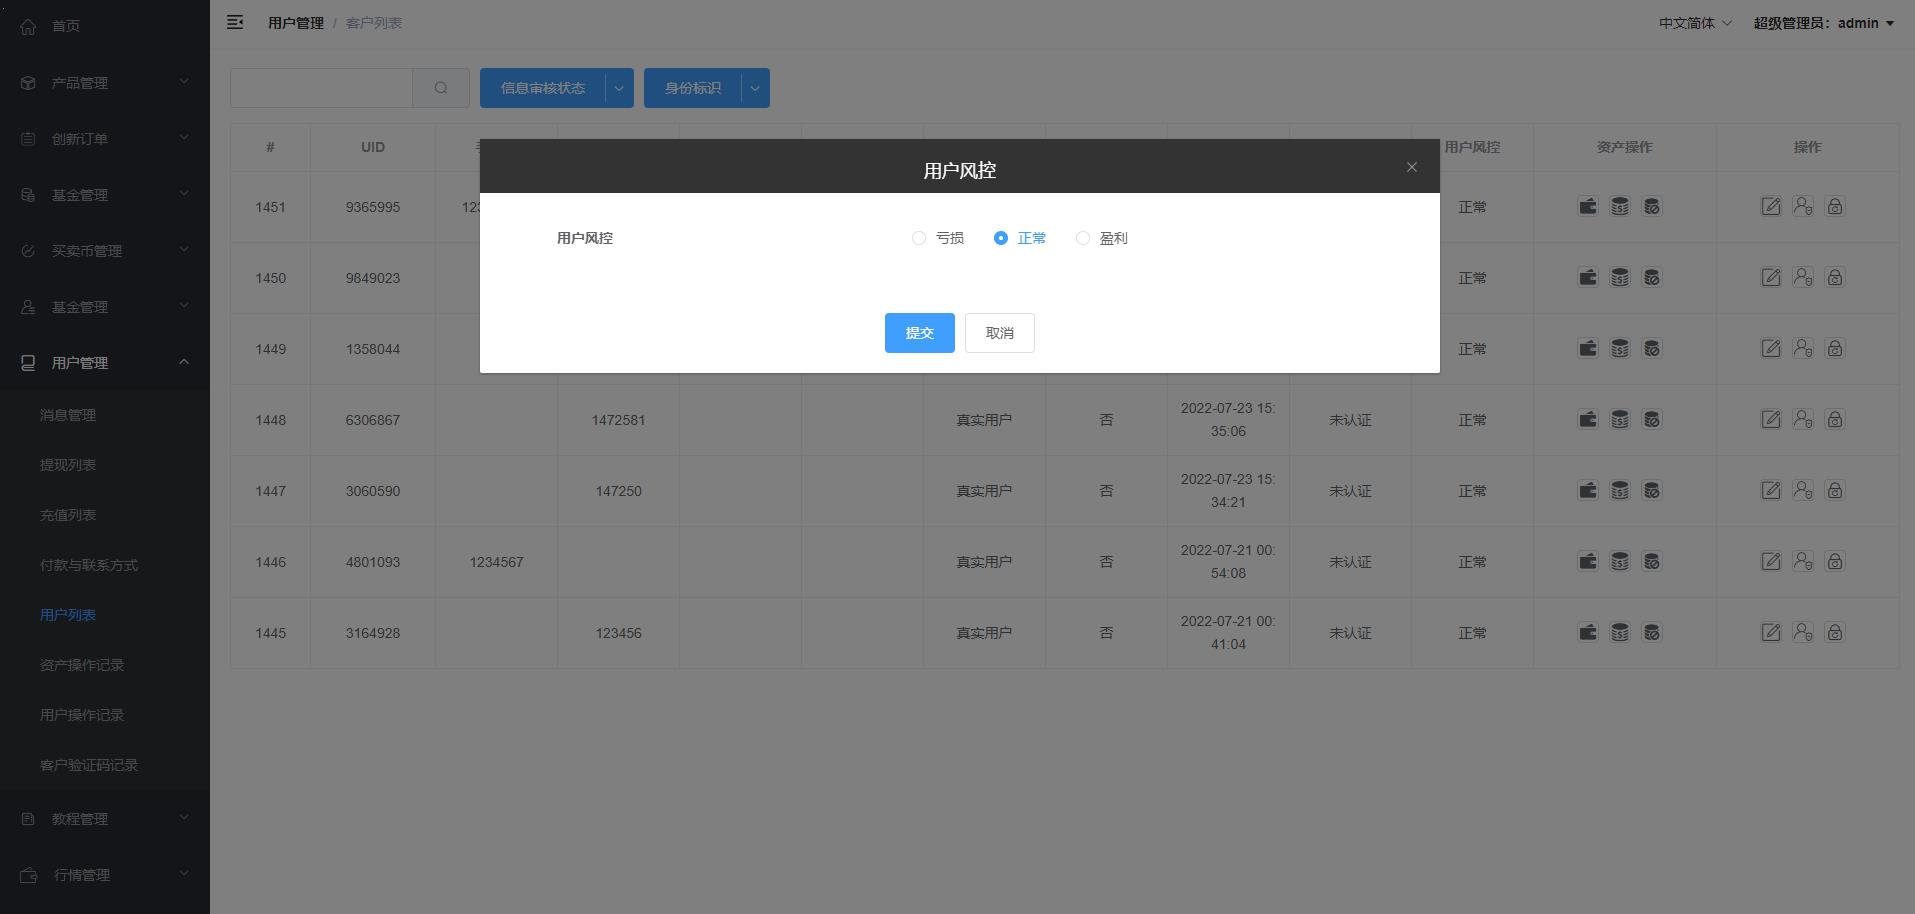Open the 中文简体 language dropdown
Image resolution: width=1915 pixels, height=914 pixels.
(1694, 23)
